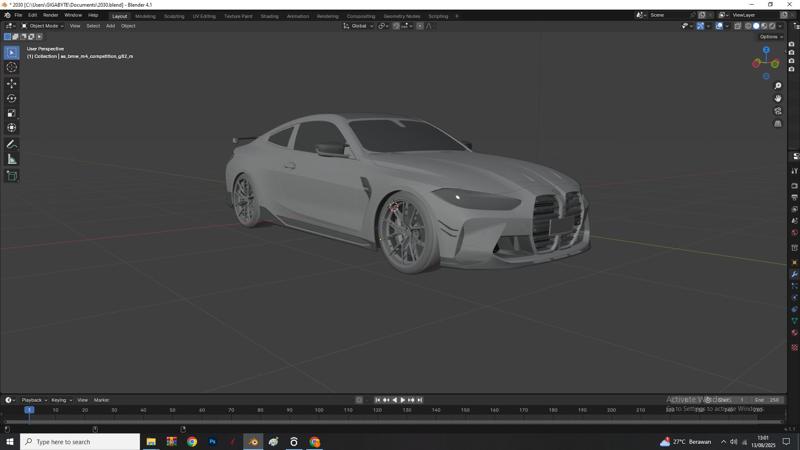The height and width of the screenshot is (450, 800).
Task: Jump to the timeline end frame button
Action: point(419,400)
